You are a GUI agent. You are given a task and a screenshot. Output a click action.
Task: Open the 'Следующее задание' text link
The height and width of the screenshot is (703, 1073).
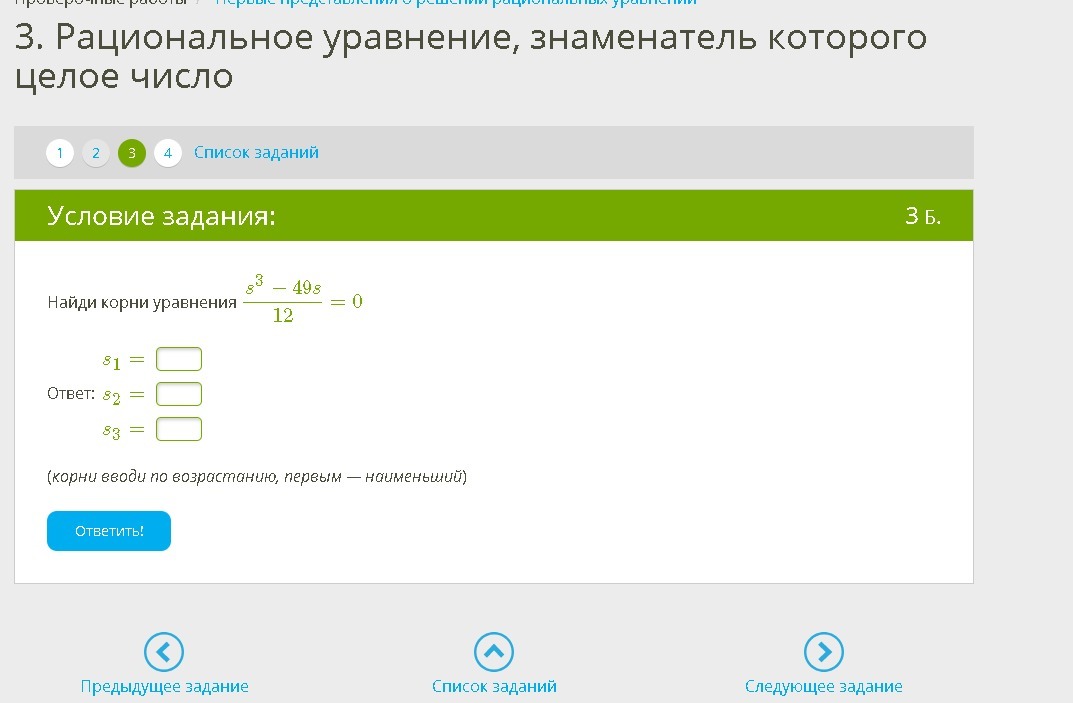[x=823, y=686]
